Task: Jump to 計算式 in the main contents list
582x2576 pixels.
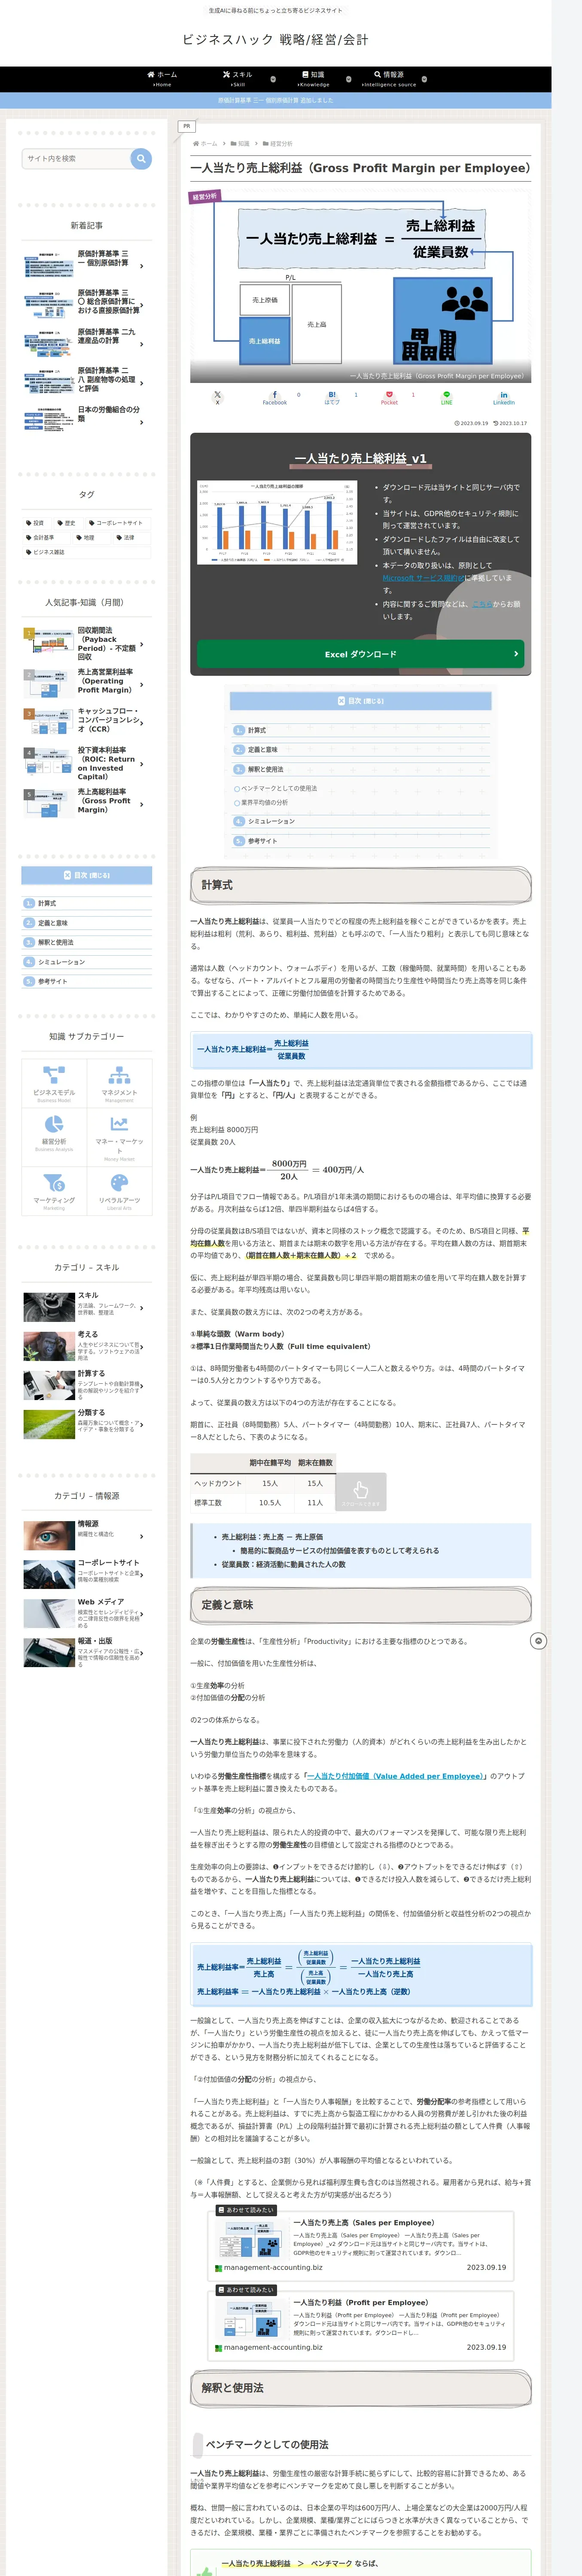Action: pos(257,730)
